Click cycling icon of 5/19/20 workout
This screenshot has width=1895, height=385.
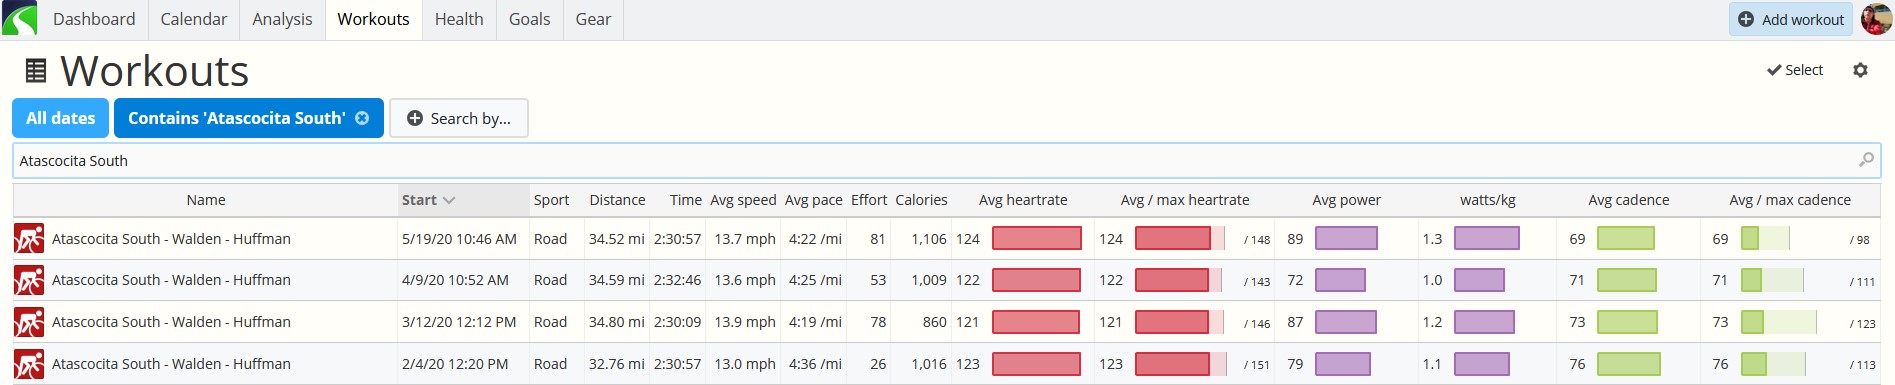(x=29, y=239)
